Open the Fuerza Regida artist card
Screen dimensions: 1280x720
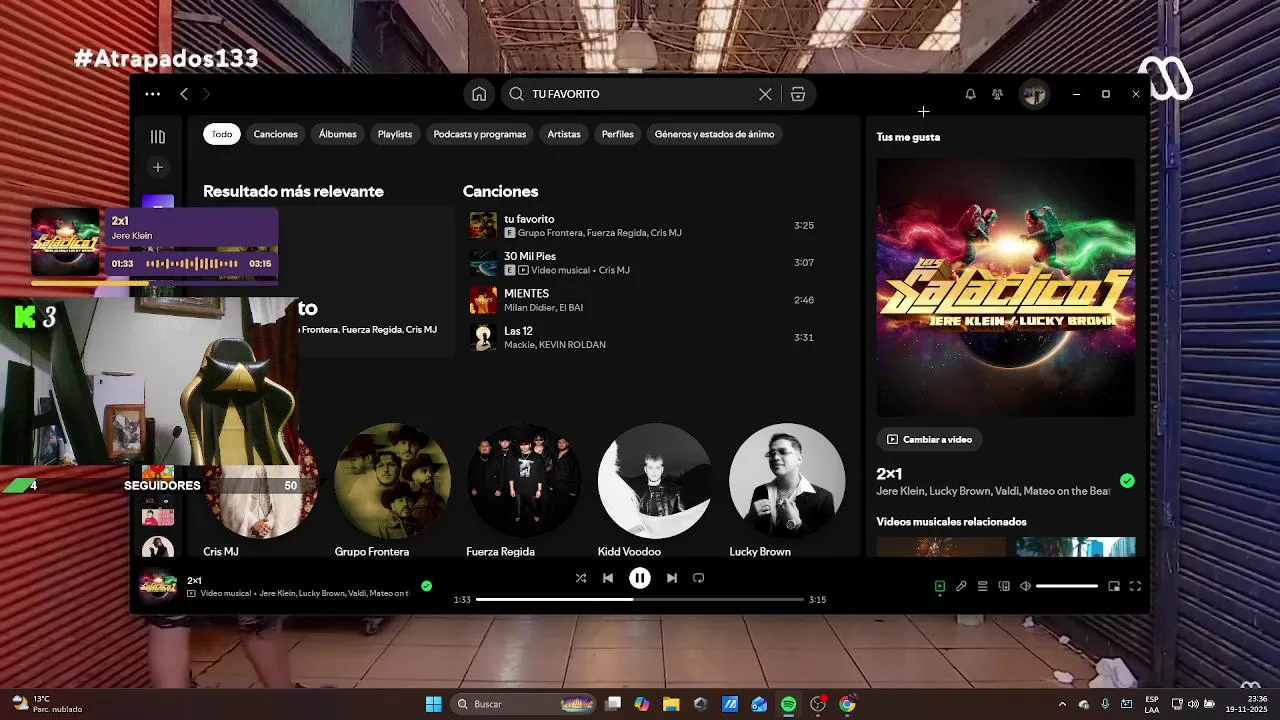523,490
